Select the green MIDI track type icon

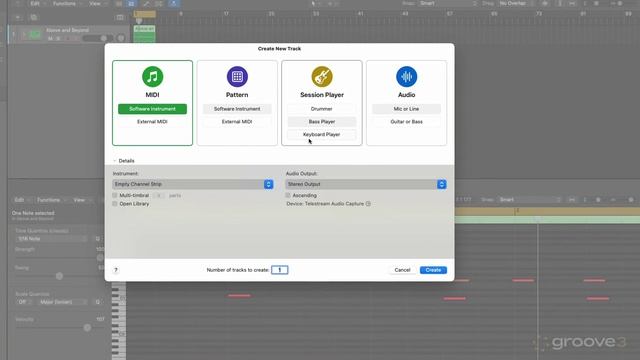(x=152, y=77)
